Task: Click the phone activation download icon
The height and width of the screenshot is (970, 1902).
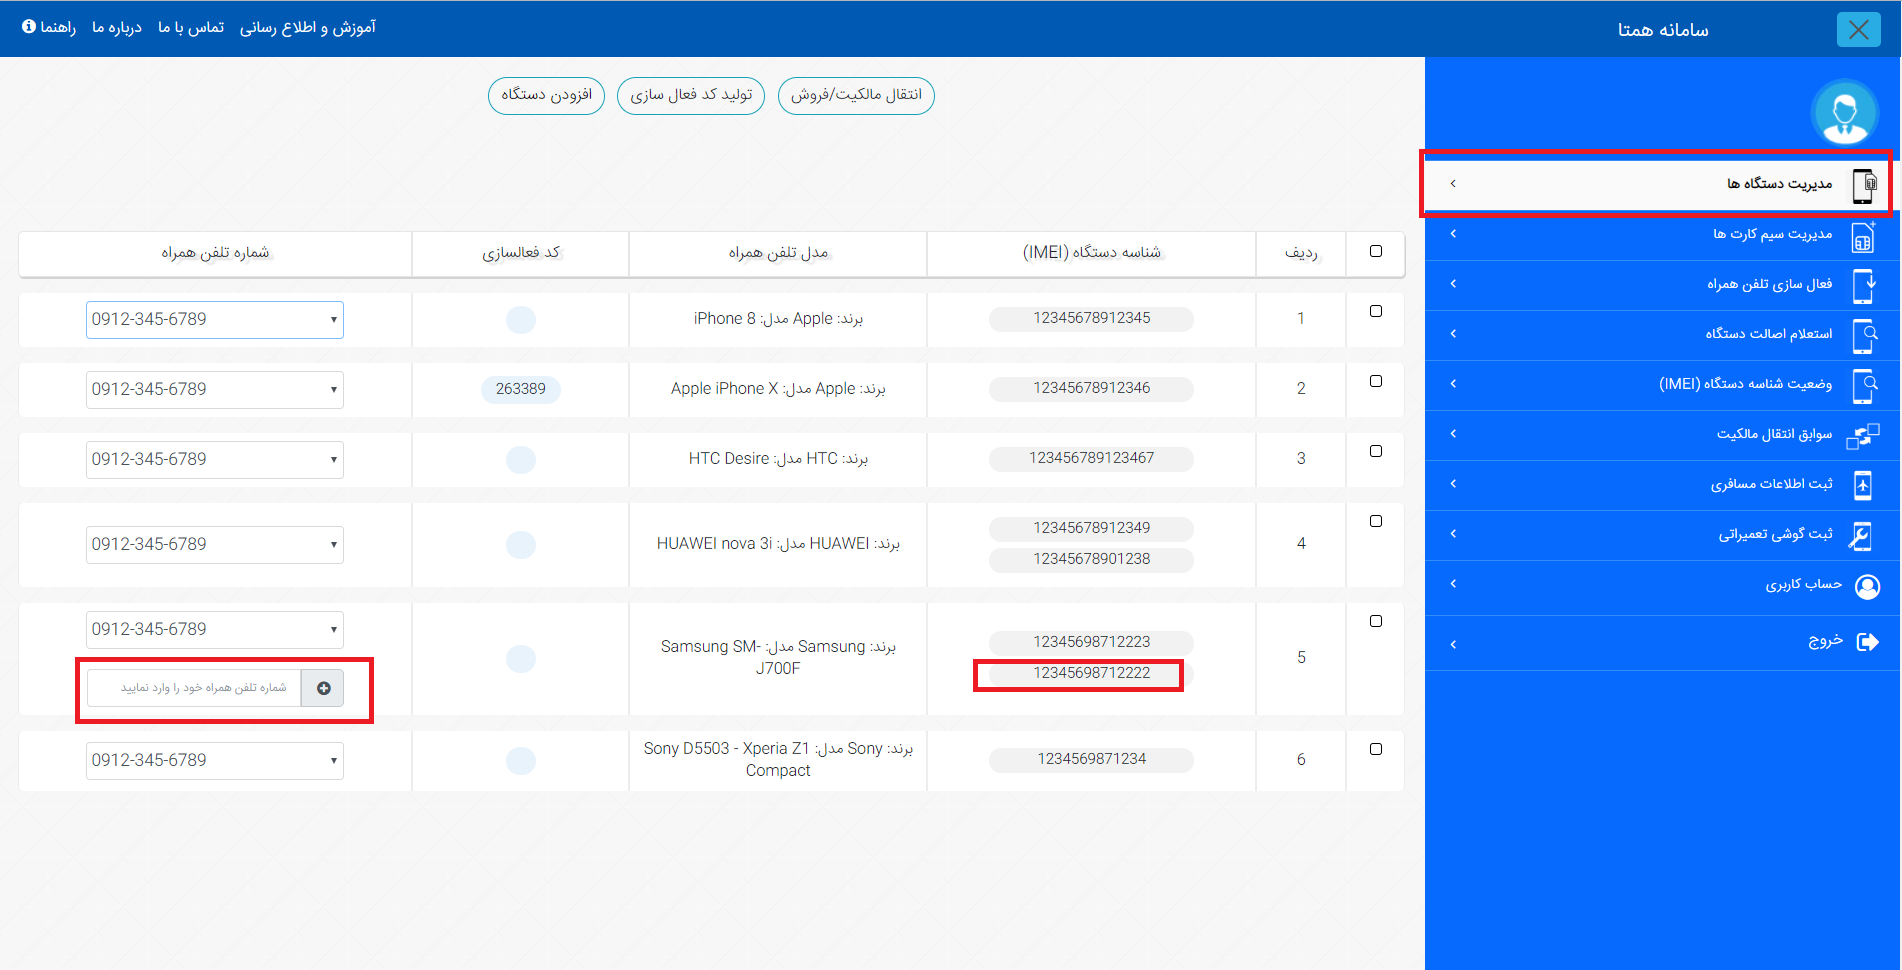Action: click(x=1864, y=286)
